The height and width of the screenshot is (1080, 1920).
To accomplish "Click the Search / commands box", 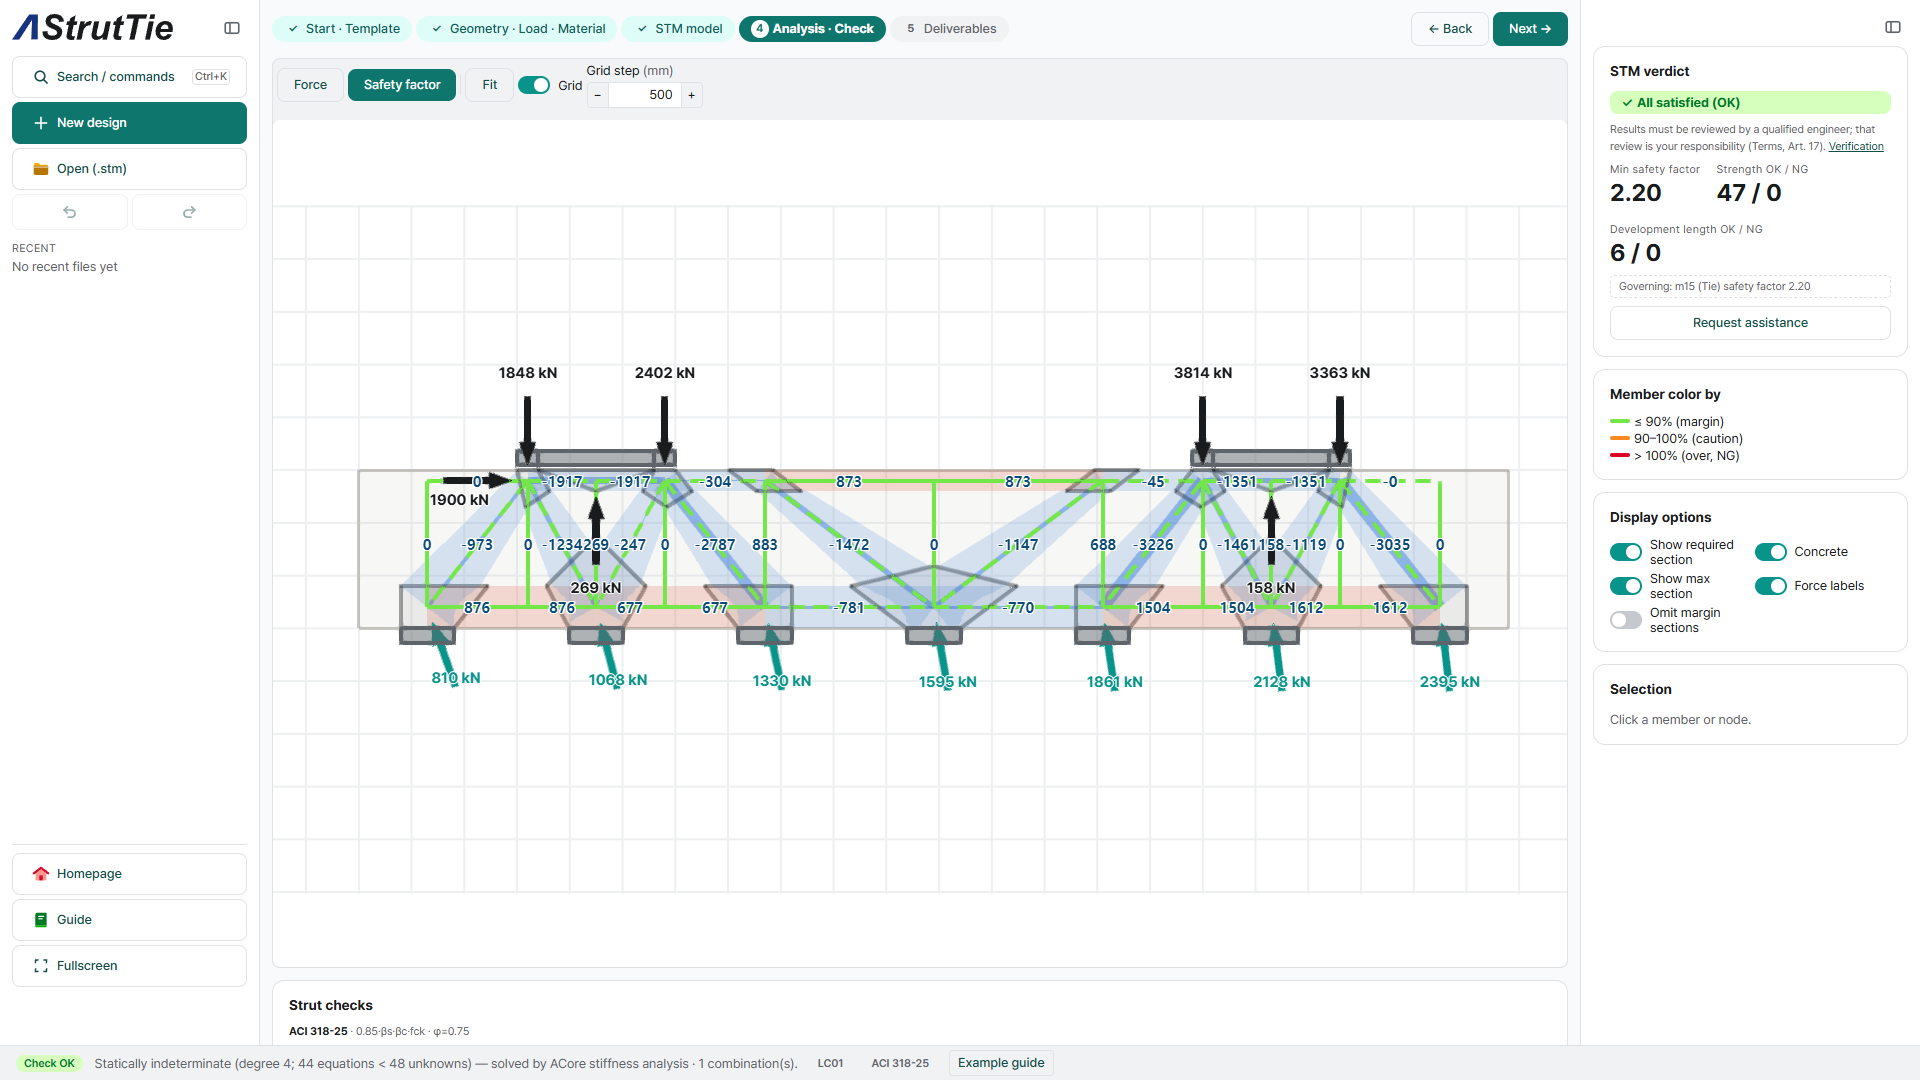I will click(130, 77).
